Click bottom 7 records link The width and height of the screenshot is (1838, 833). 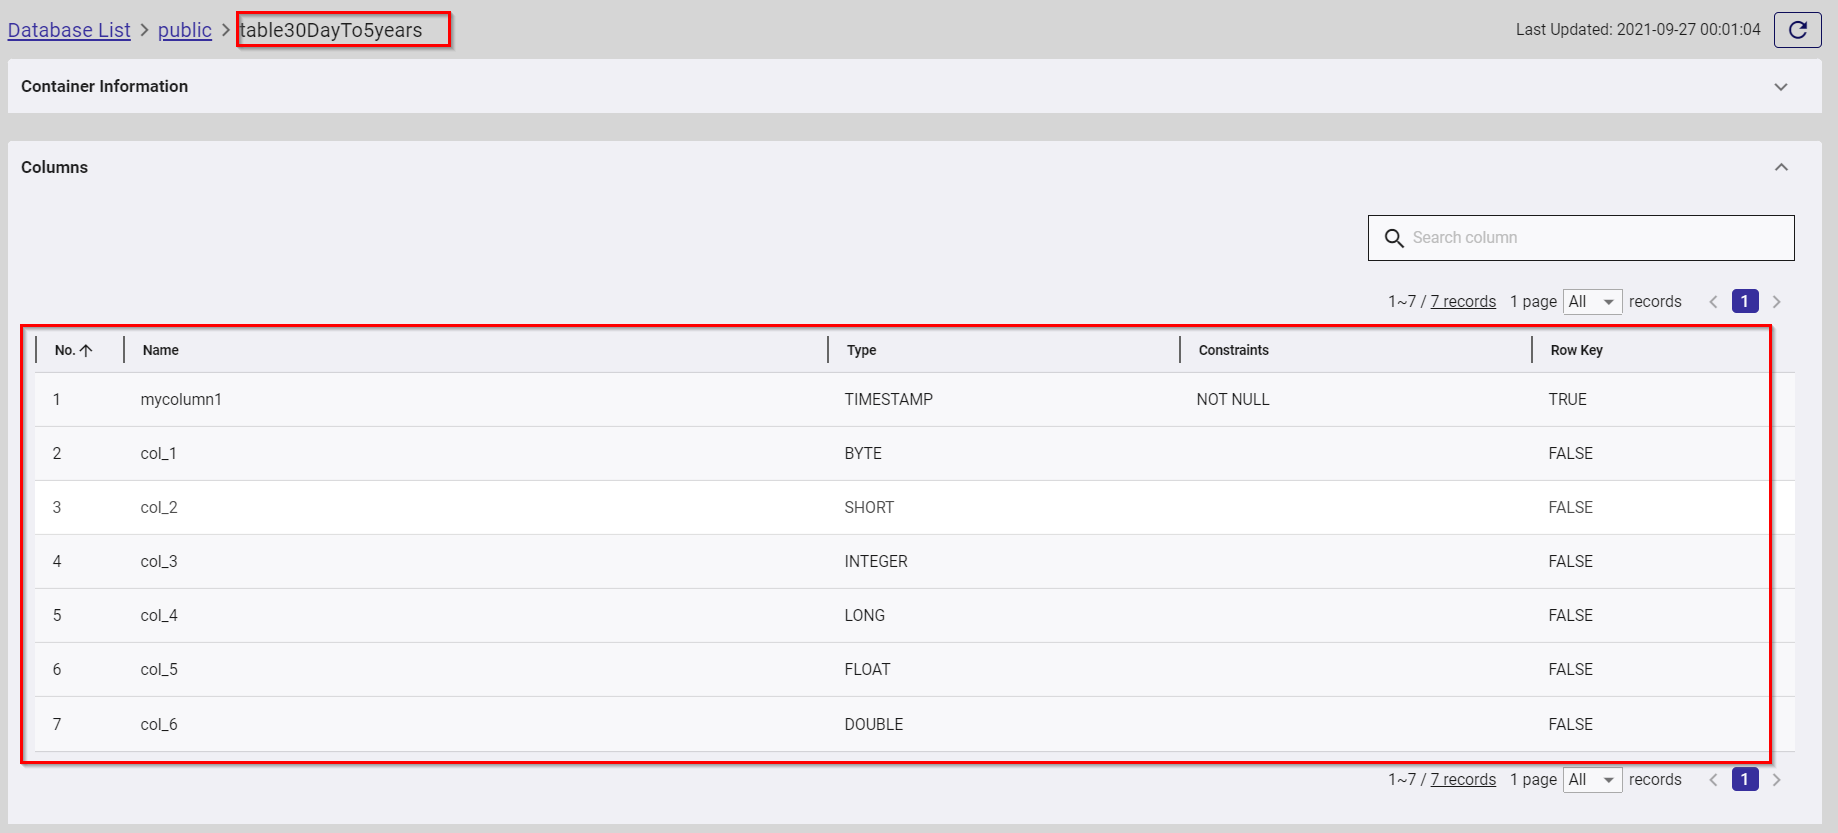point(1463,780)
